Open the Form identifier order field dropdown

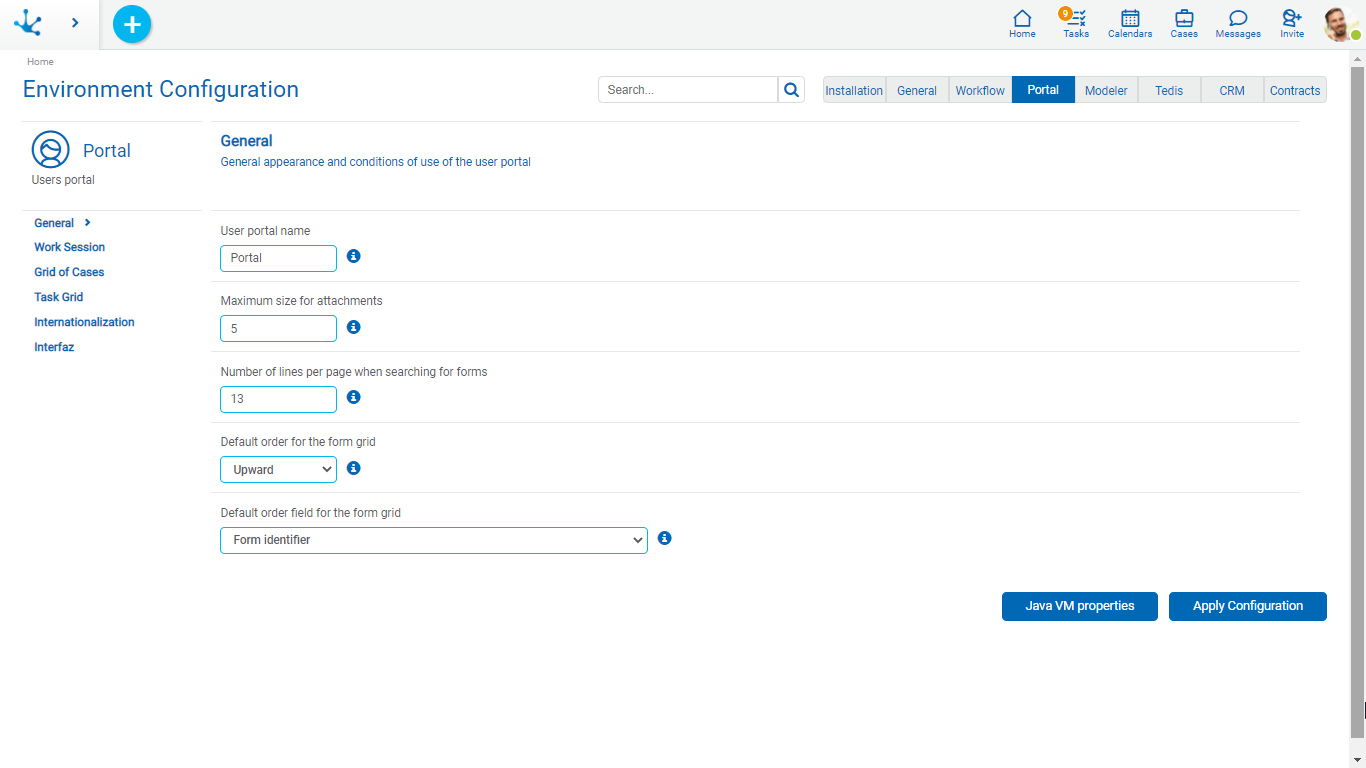433,540
